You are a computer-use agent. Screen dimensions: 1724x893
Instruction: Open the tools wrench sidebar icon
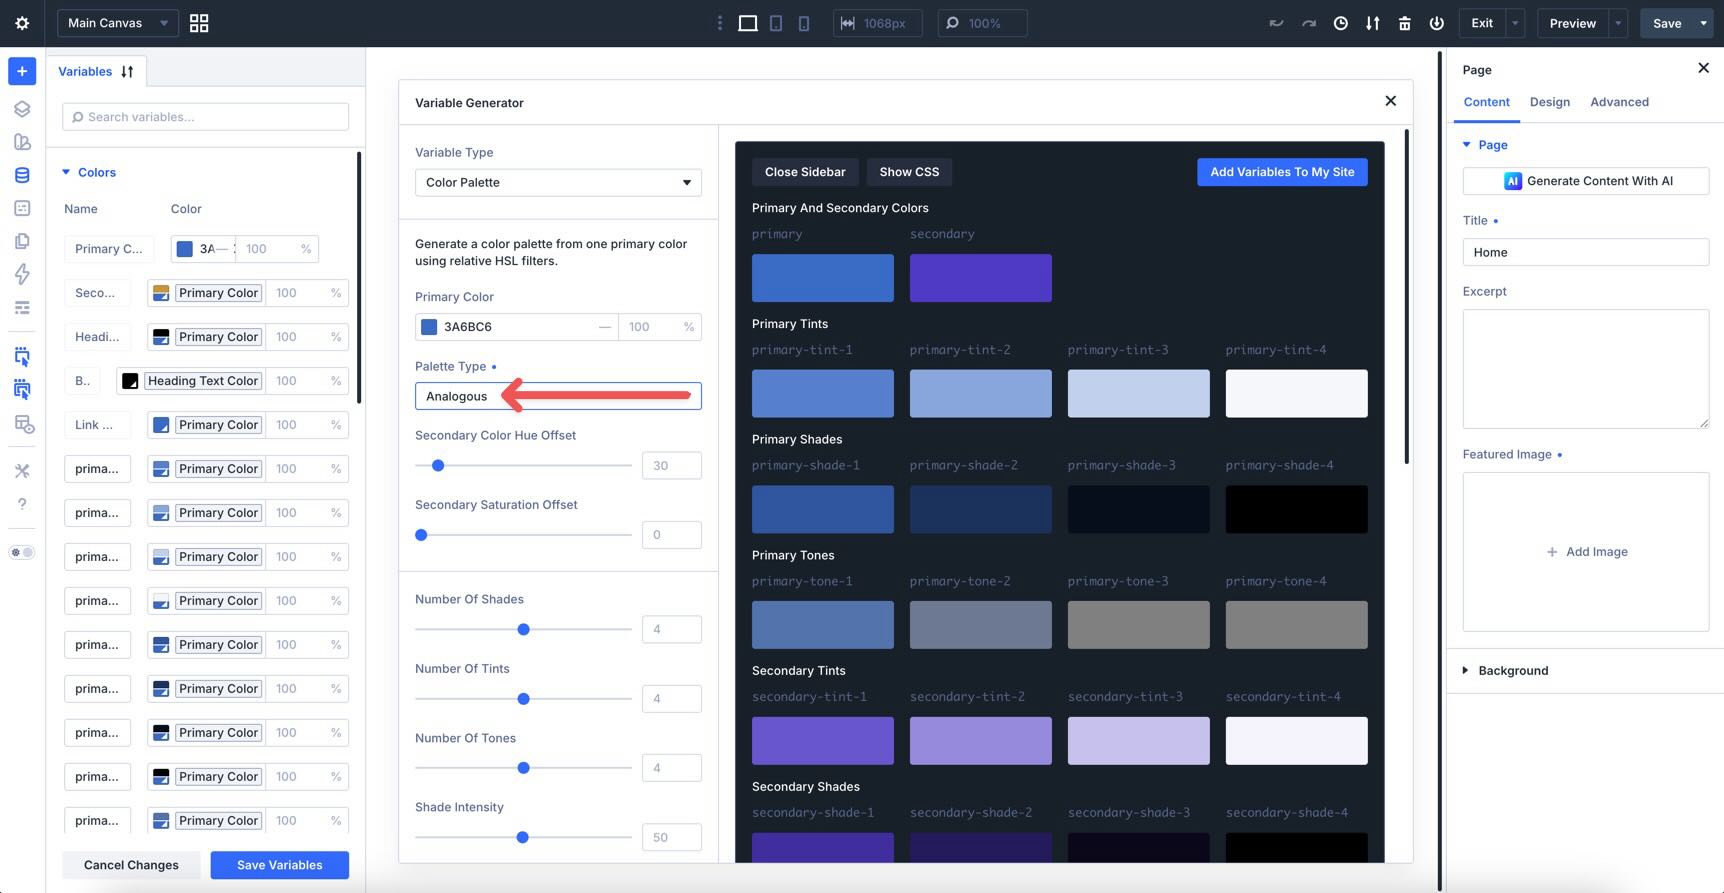point(22,471)
